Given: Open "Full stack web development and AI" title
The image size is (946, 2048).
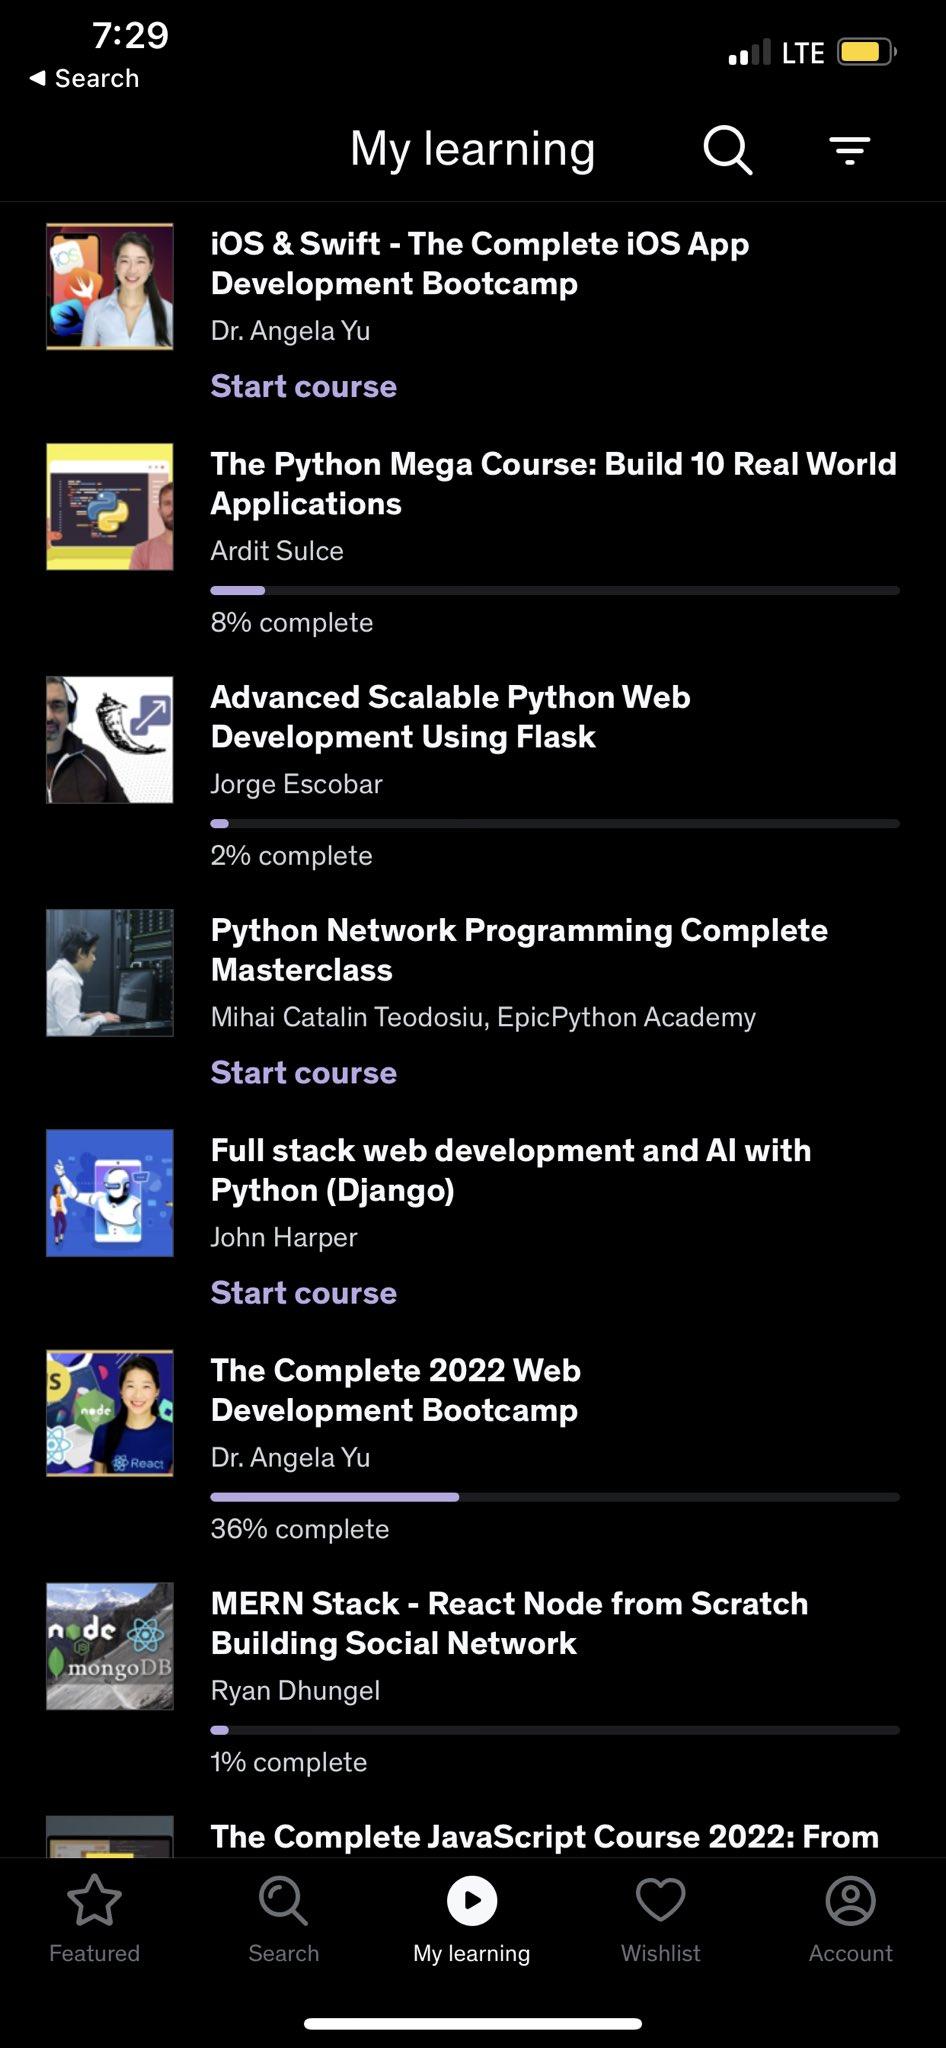Looking at the screenshot, I should (x=511, y=1170).
